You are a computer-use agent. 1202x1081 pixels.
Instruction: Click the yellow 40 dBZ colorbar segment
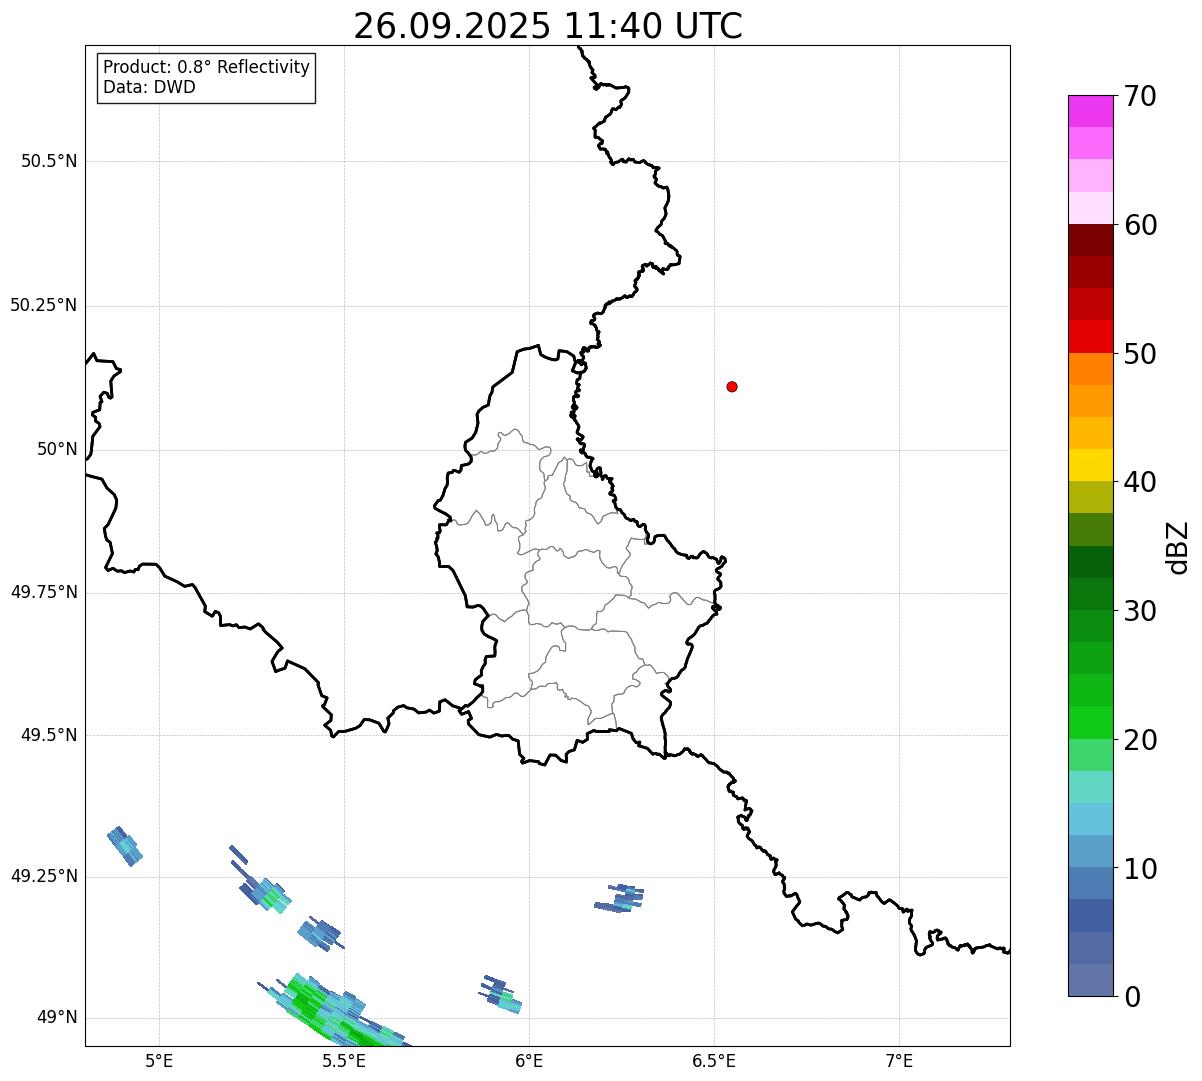pyautogui.click(x=1090, y=465)
